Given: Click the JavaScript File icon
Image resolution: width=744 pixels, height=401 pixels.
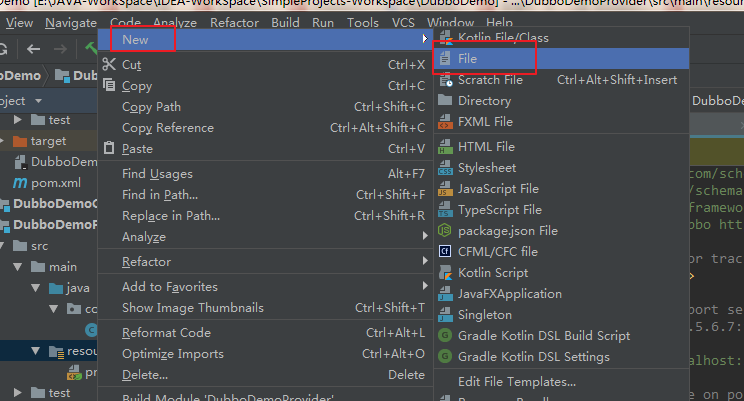Looking at the screenshot, I should pyautogui.click(x=446, y=189).
